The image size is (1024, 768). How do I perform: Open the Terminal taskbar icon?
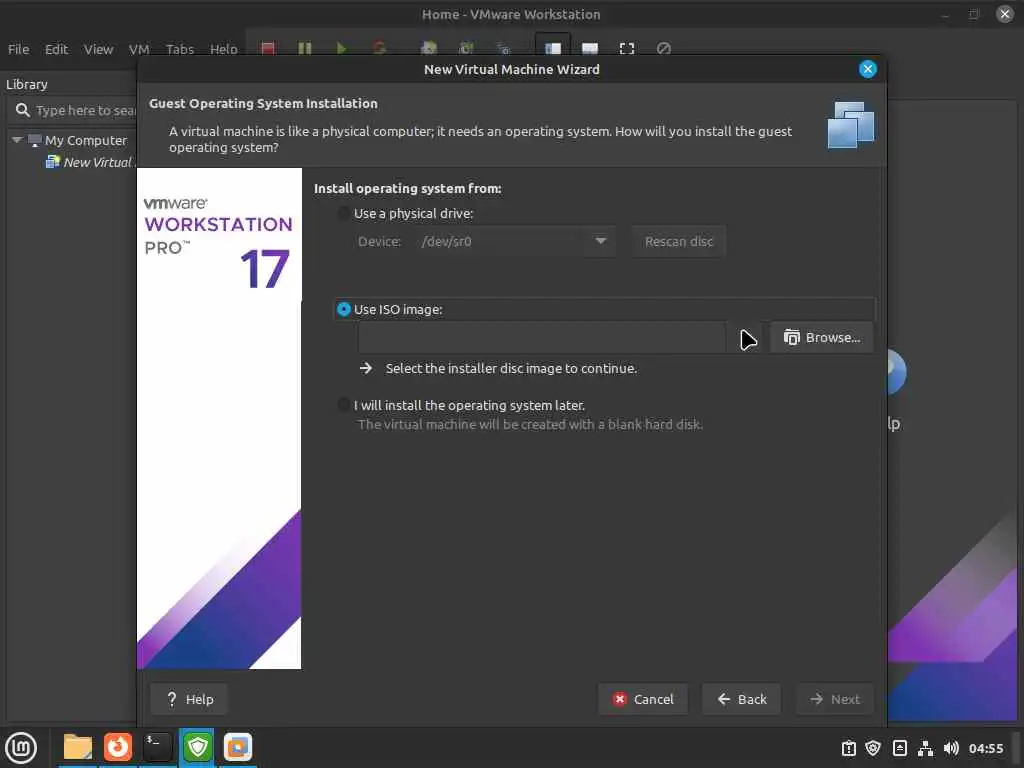pos(157,747)
